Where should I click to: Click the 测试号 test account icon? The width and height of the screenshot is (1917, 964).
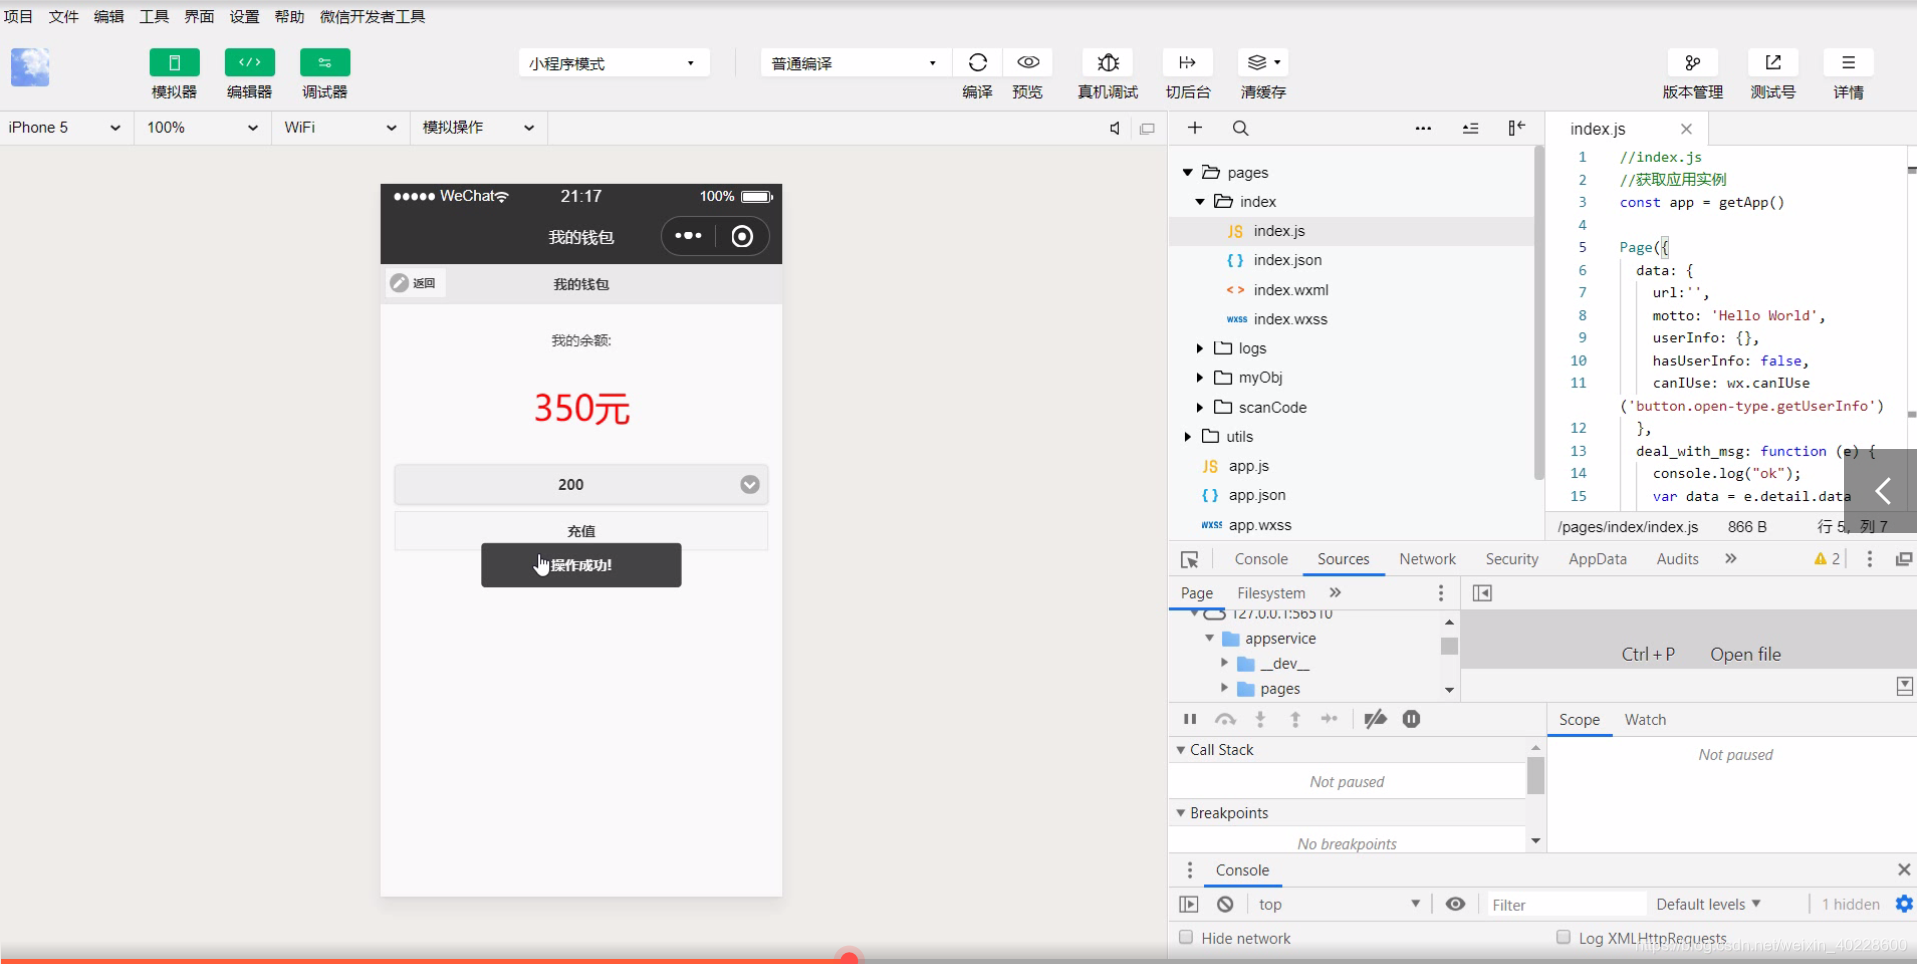click(x=1773, y=62)
